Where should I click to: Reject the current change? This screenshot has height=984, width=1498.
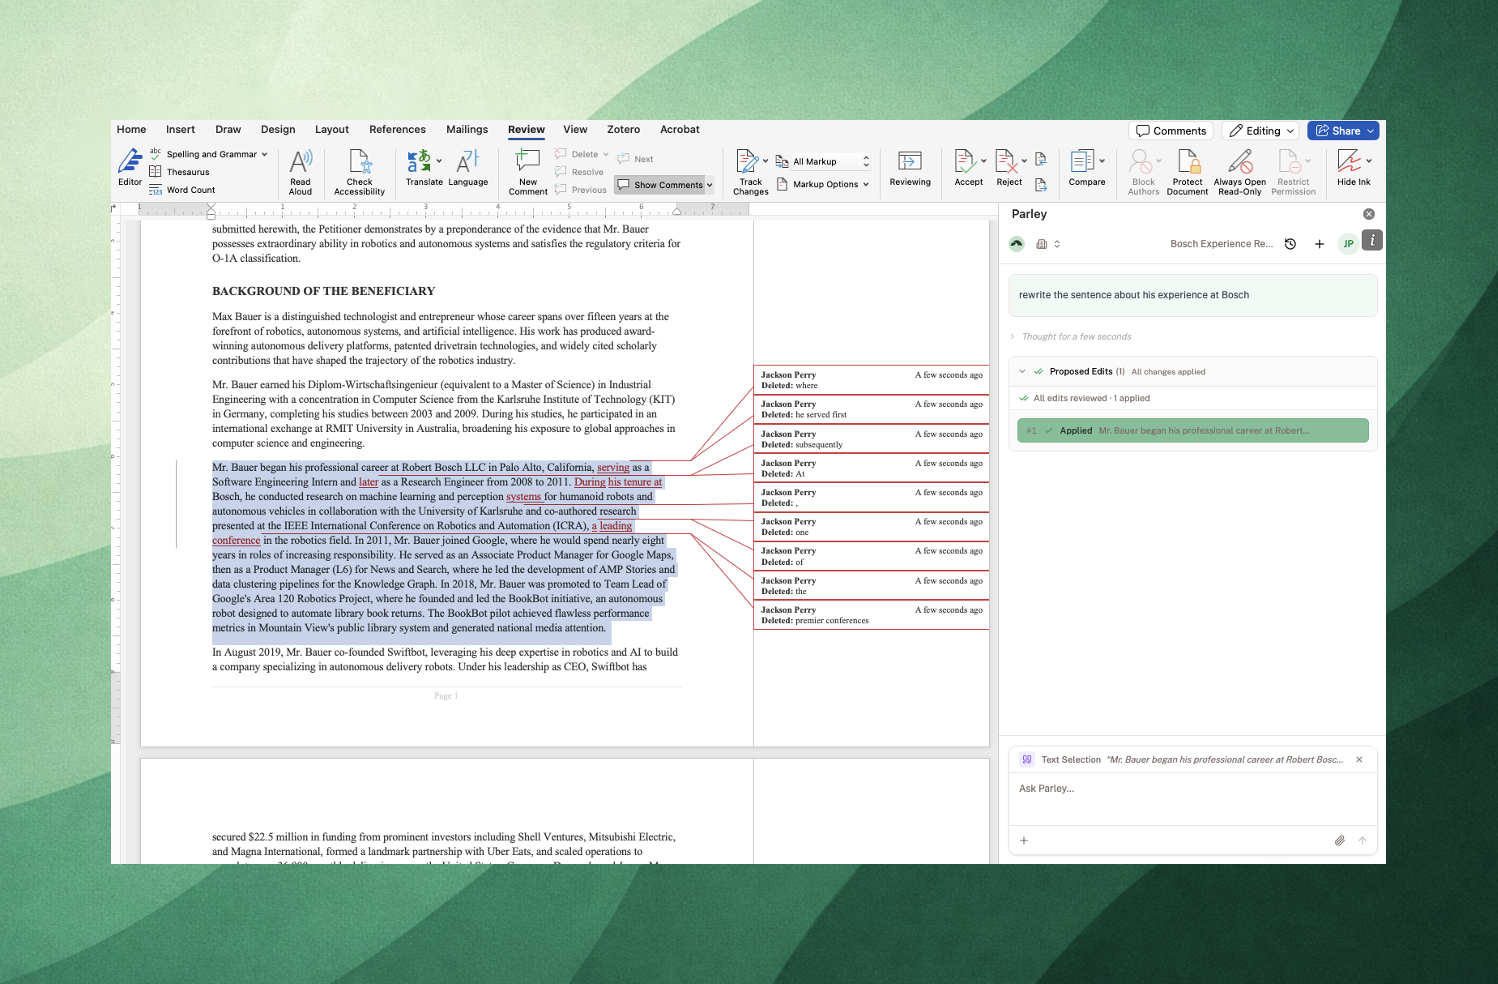point(1007,168)
